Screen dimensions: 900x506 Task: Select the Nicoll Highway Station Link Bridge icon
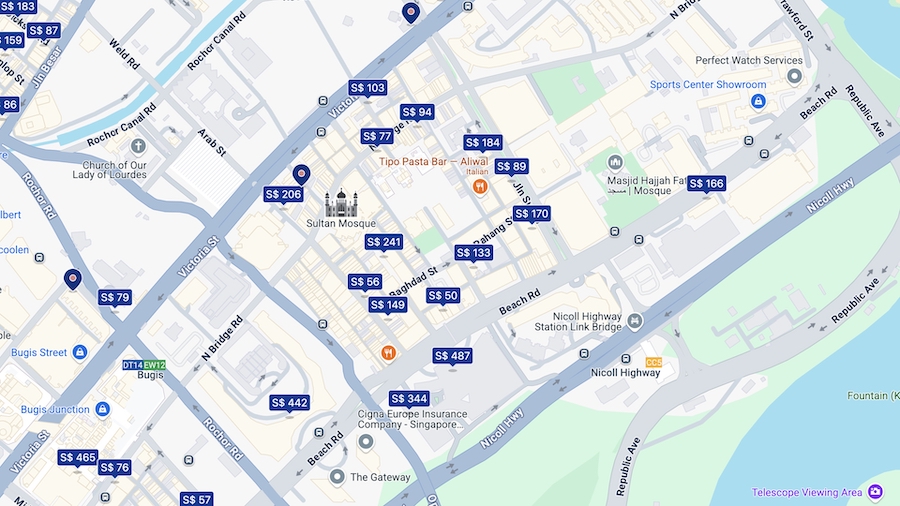(x=634, y=321)
